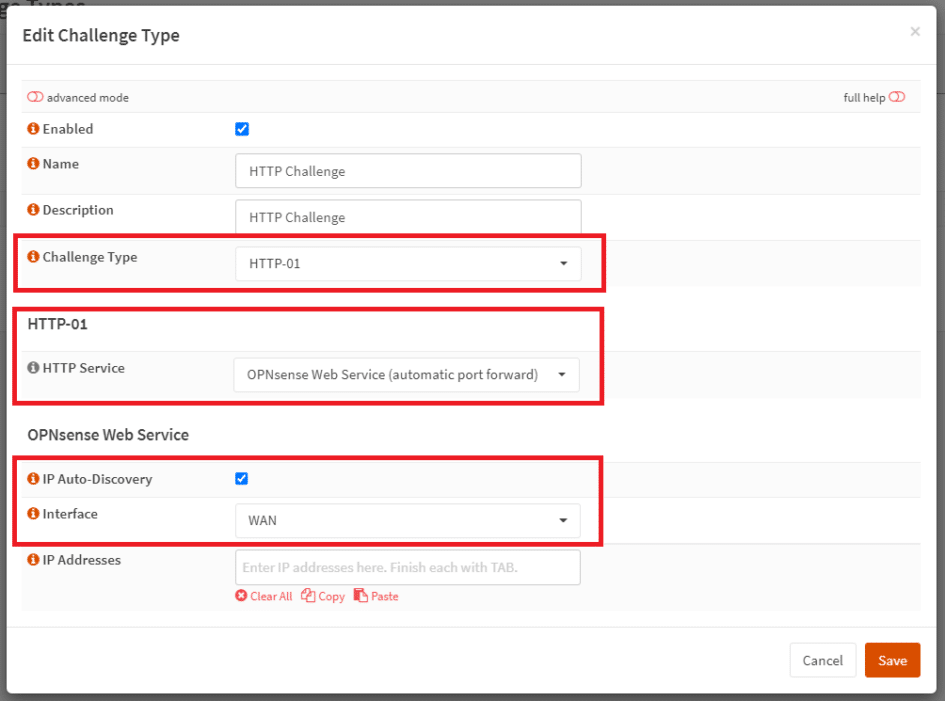Image resolution: width=945 pixels, height=701 pixels.
Task: Toggle advanced mode on
Action: [35, 97]
